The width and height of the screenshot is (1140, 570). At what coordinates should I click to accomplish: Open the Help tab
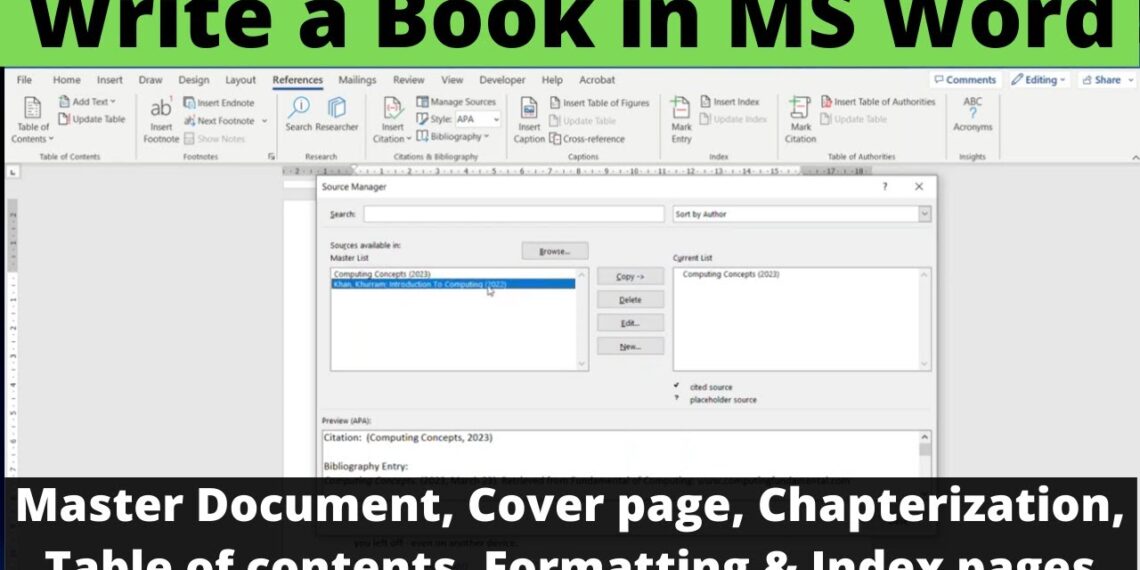552,80
